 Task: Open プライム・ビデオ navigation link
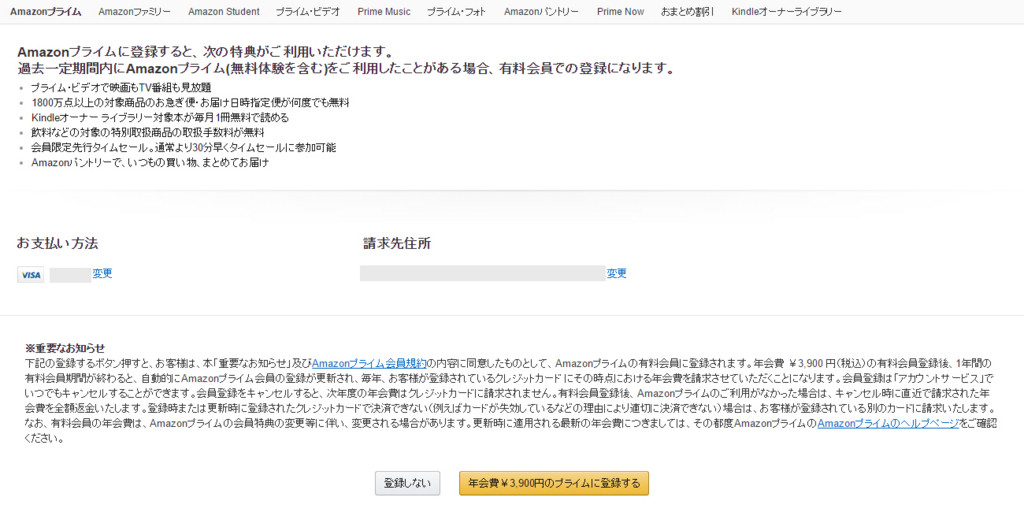coord(308,12)
